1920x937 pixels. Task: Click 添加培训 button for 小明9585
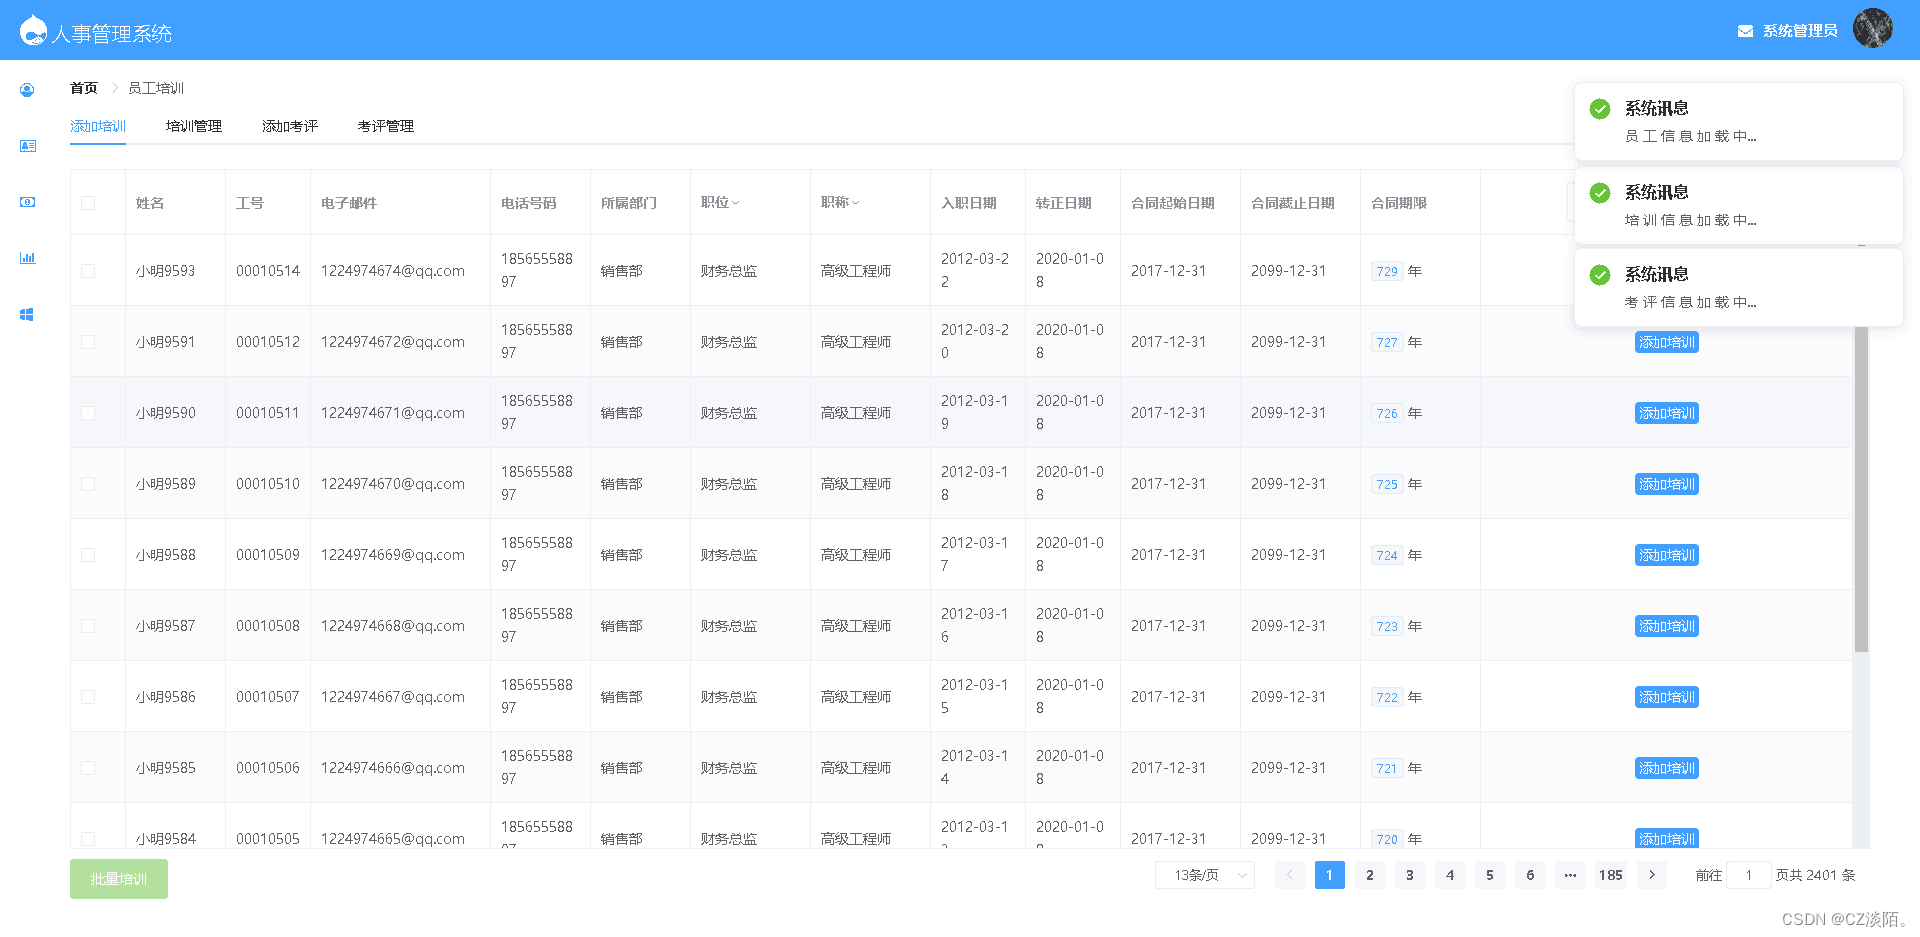pyautogui.click(x=1667, y=768)
